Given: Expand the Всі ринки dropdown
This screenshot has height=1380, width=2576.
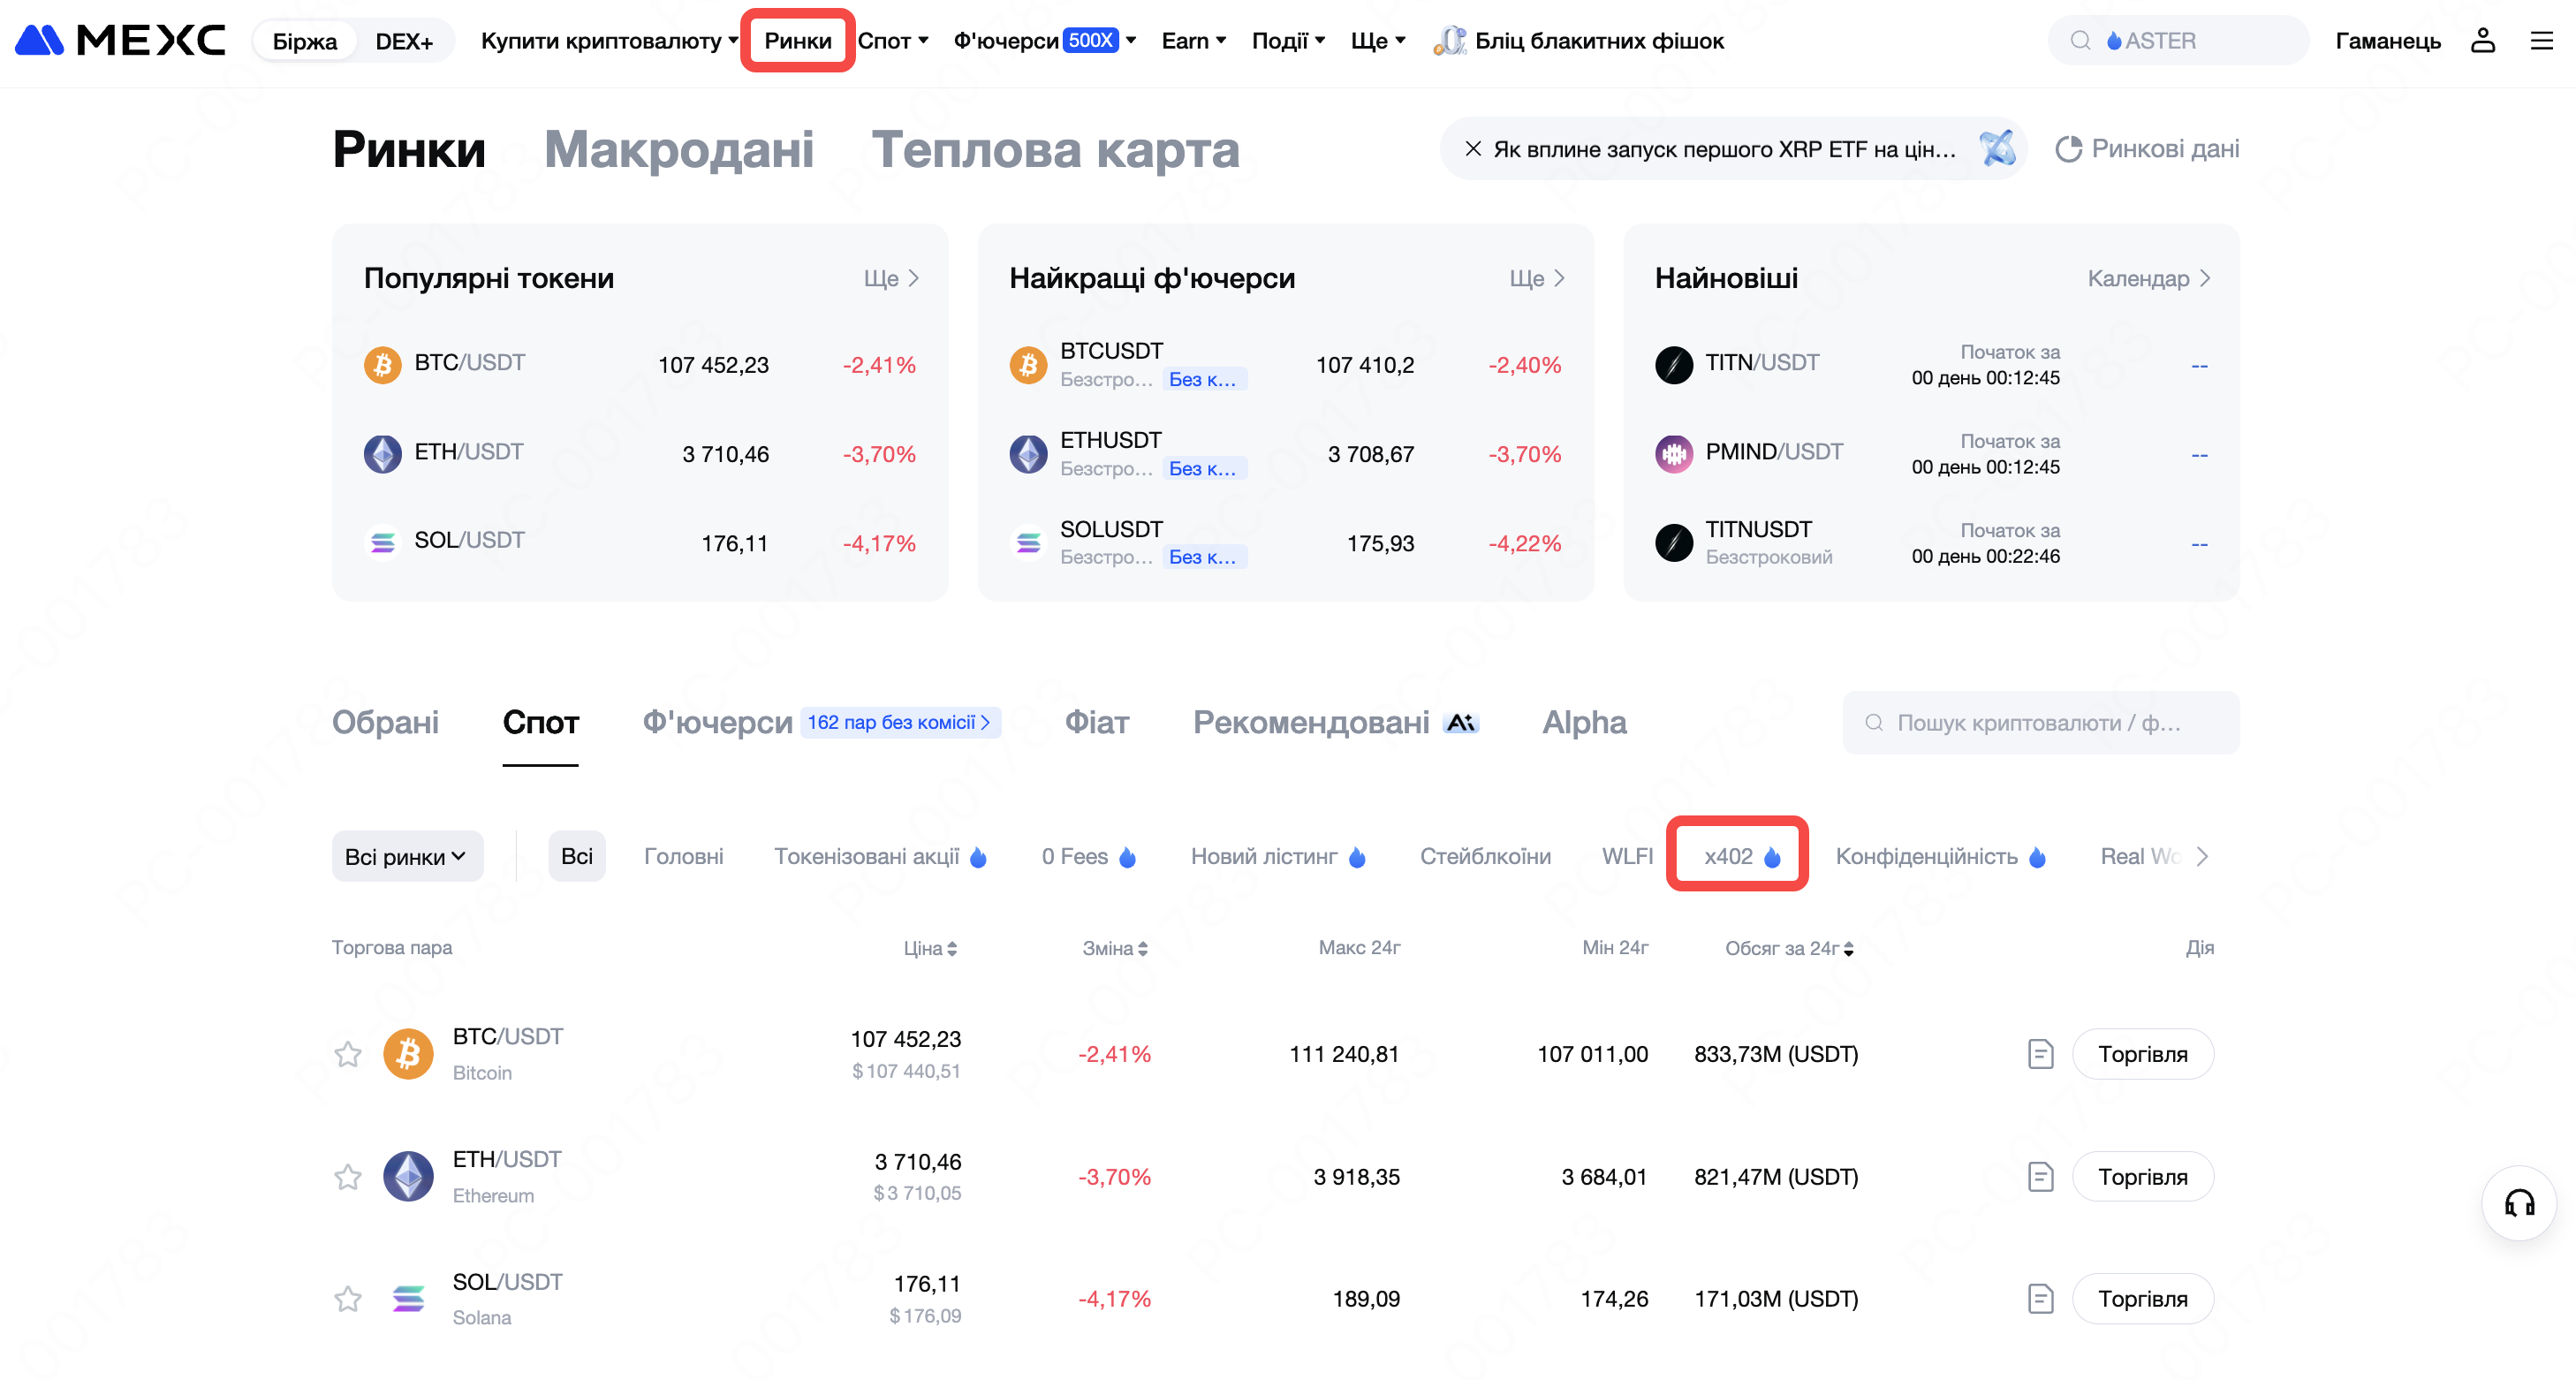Looking at the screenshot, I should coord(406,856).
